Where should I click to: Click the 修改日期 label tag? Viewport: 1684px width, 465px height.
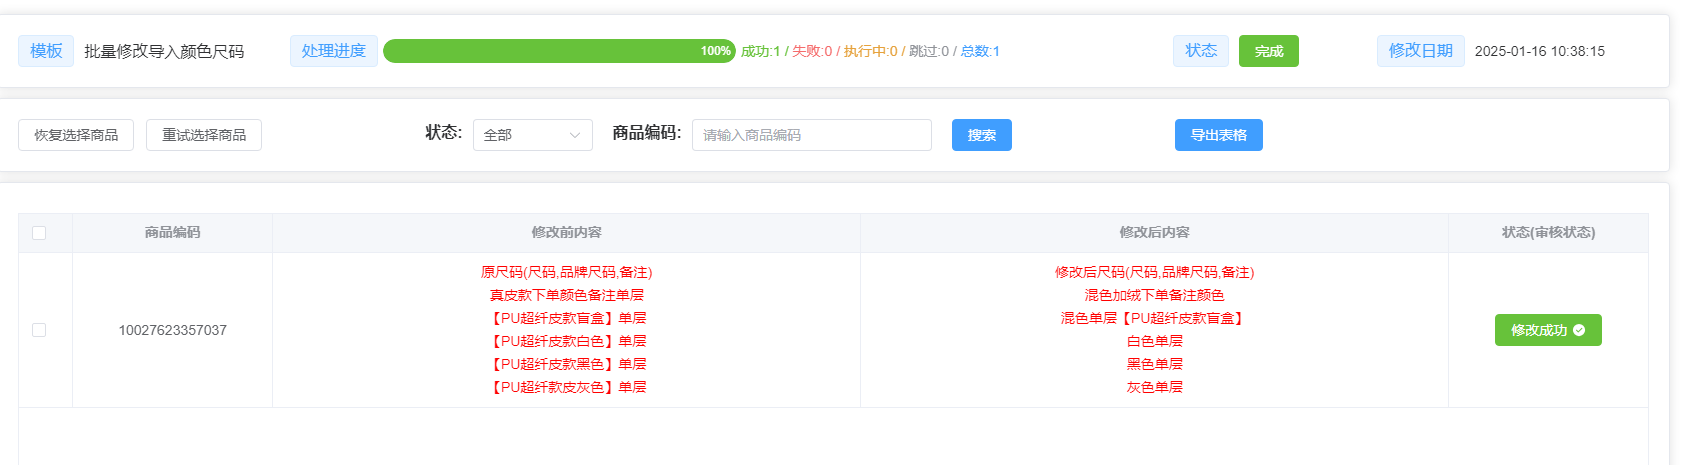[1420, 51]
